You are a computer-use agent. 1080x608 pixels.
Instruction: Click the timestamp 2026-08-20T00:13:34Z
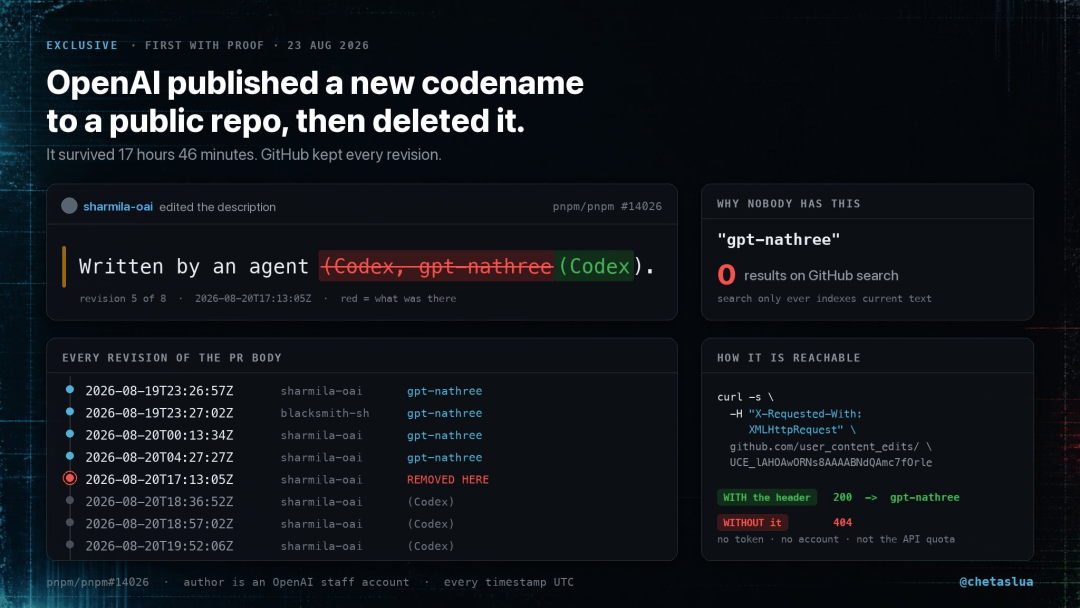[x=159, y=435]
